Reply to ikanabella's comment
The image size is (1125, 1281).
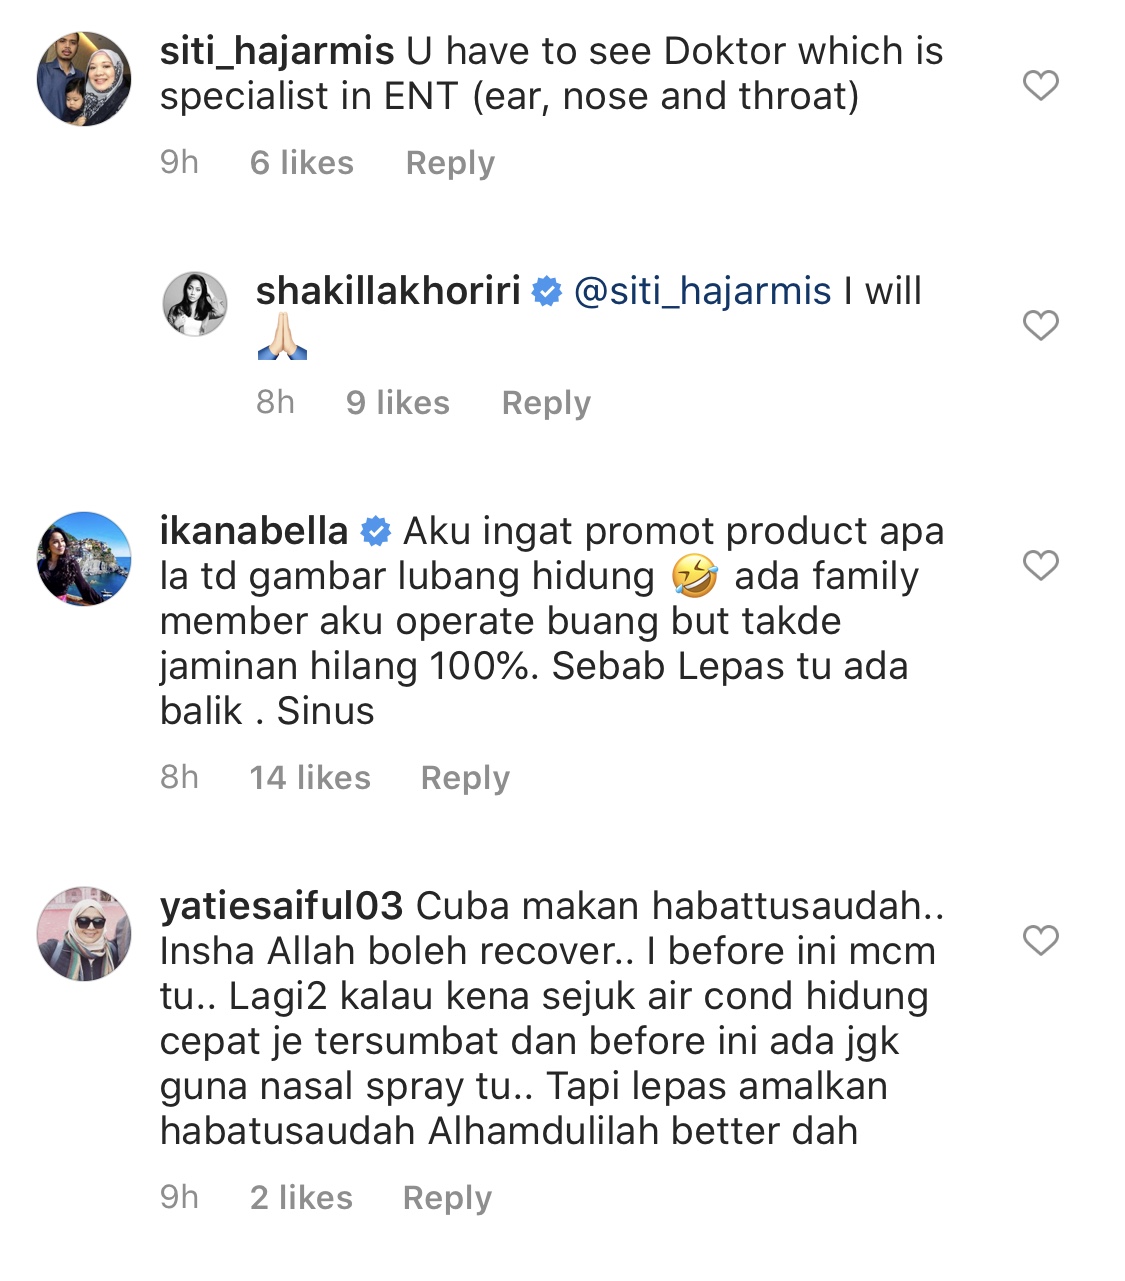(465, 777)
